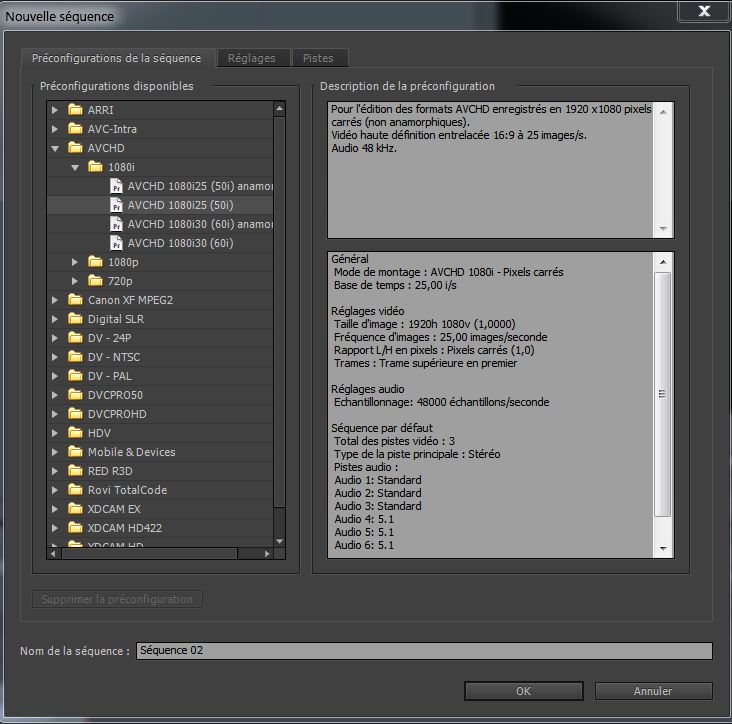
Task: Click preset list scroll-up arrow
Action: tap(279, 109)
